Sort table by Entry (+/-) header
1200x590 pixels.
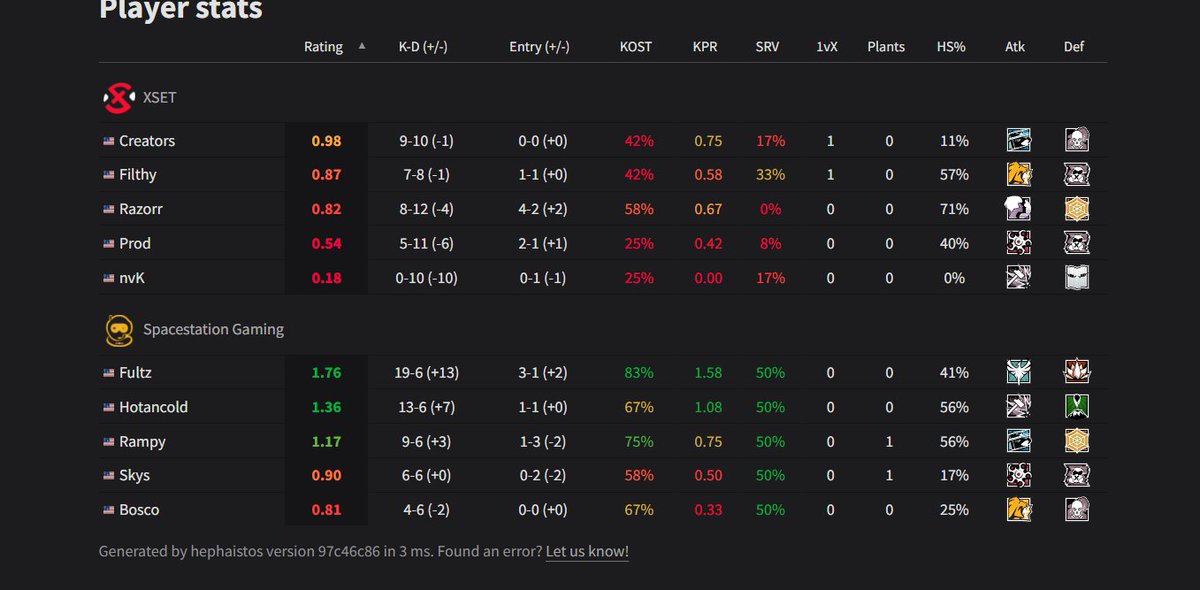(x=539, y=46)
